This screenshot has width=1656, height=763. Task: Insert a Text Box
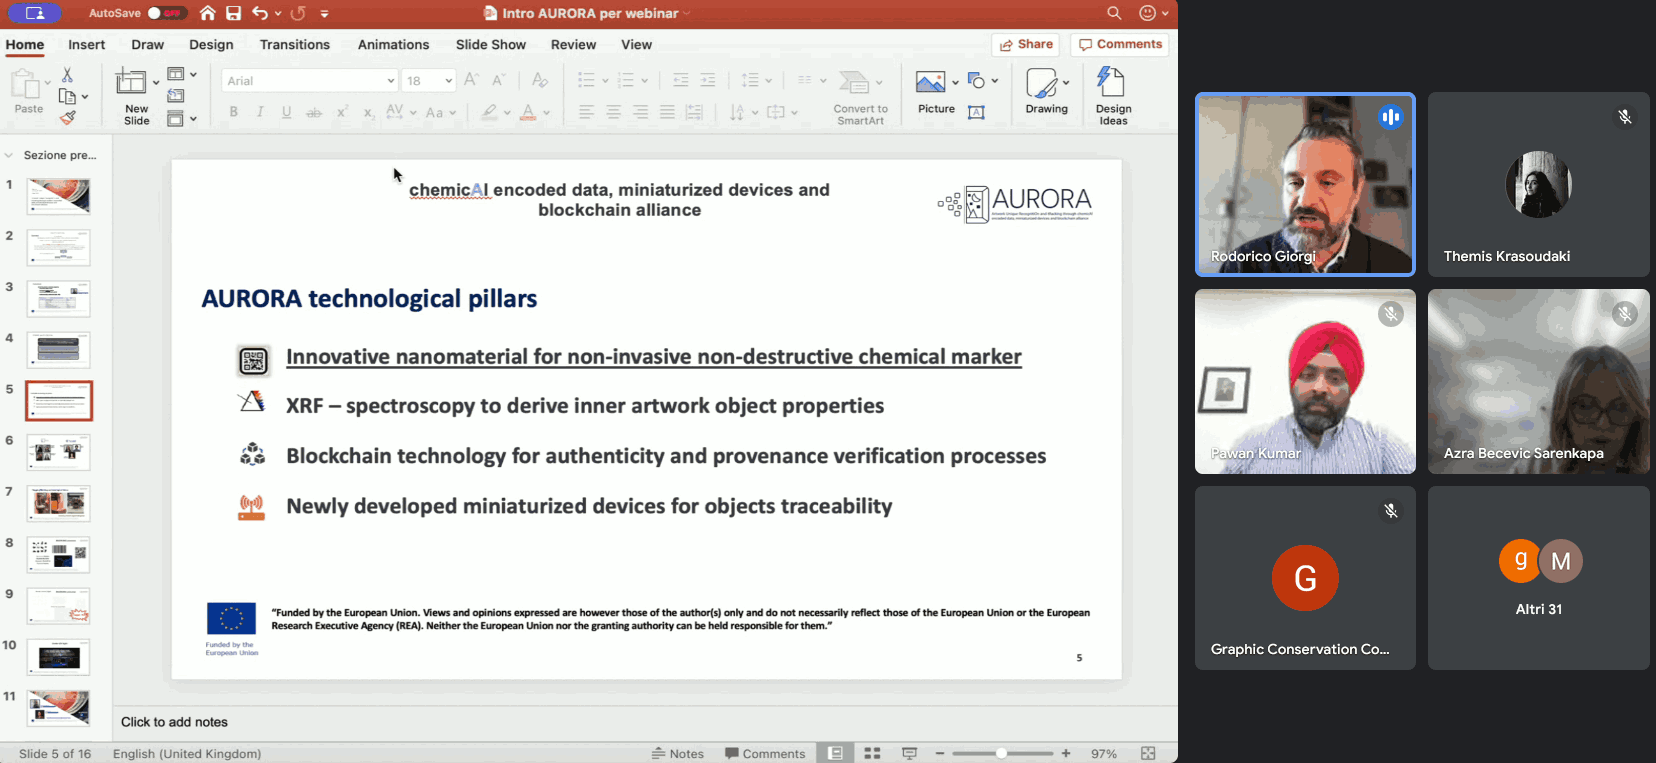(977, 112)
